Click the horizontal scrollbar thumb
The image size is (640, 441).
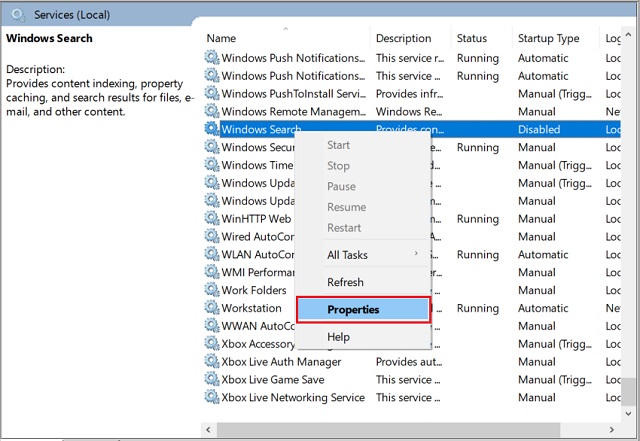[388, 430]
